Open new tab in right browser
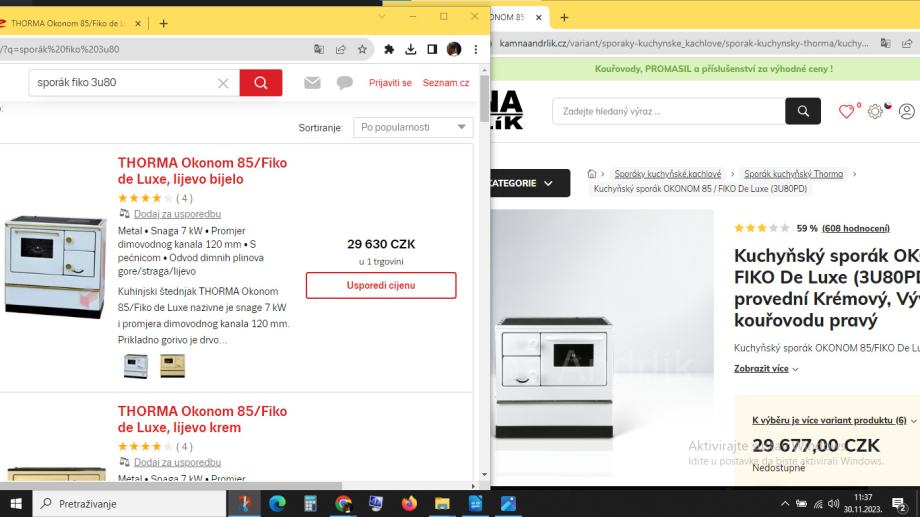This screenshot has width=920, height=517. [x=564, y=18]
